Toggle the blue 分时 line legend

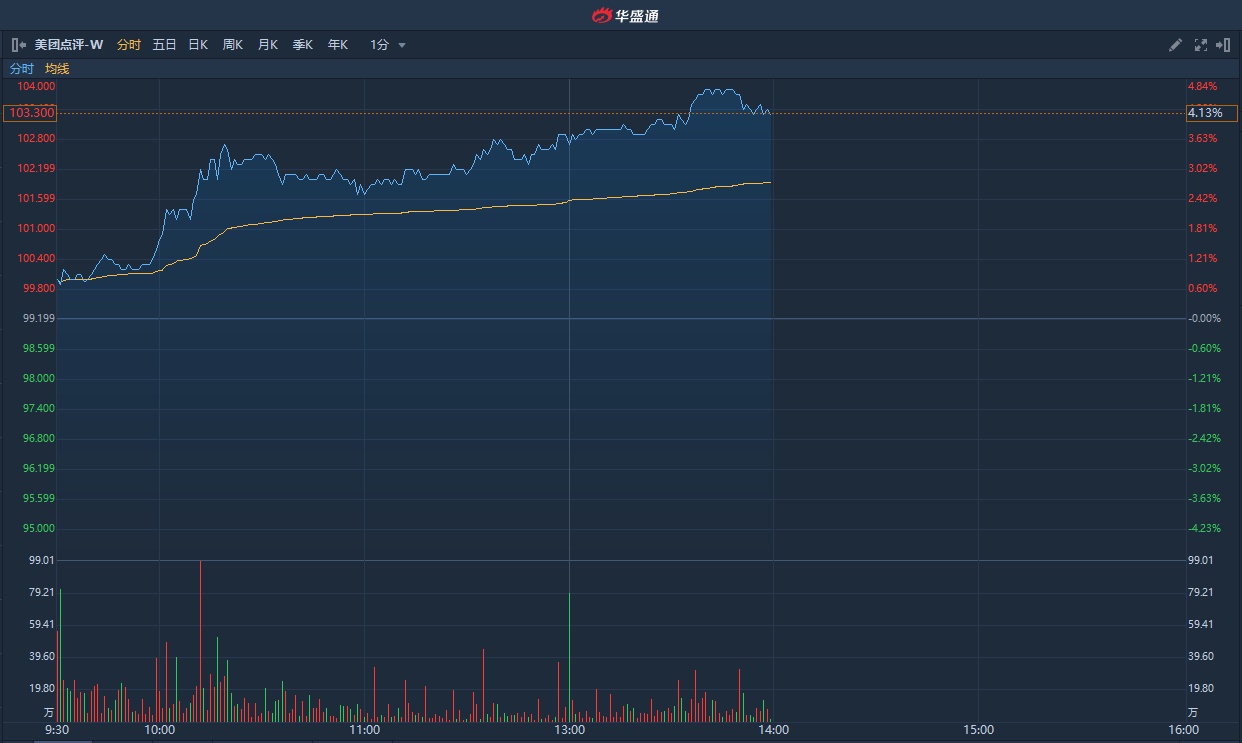(21, 69)
